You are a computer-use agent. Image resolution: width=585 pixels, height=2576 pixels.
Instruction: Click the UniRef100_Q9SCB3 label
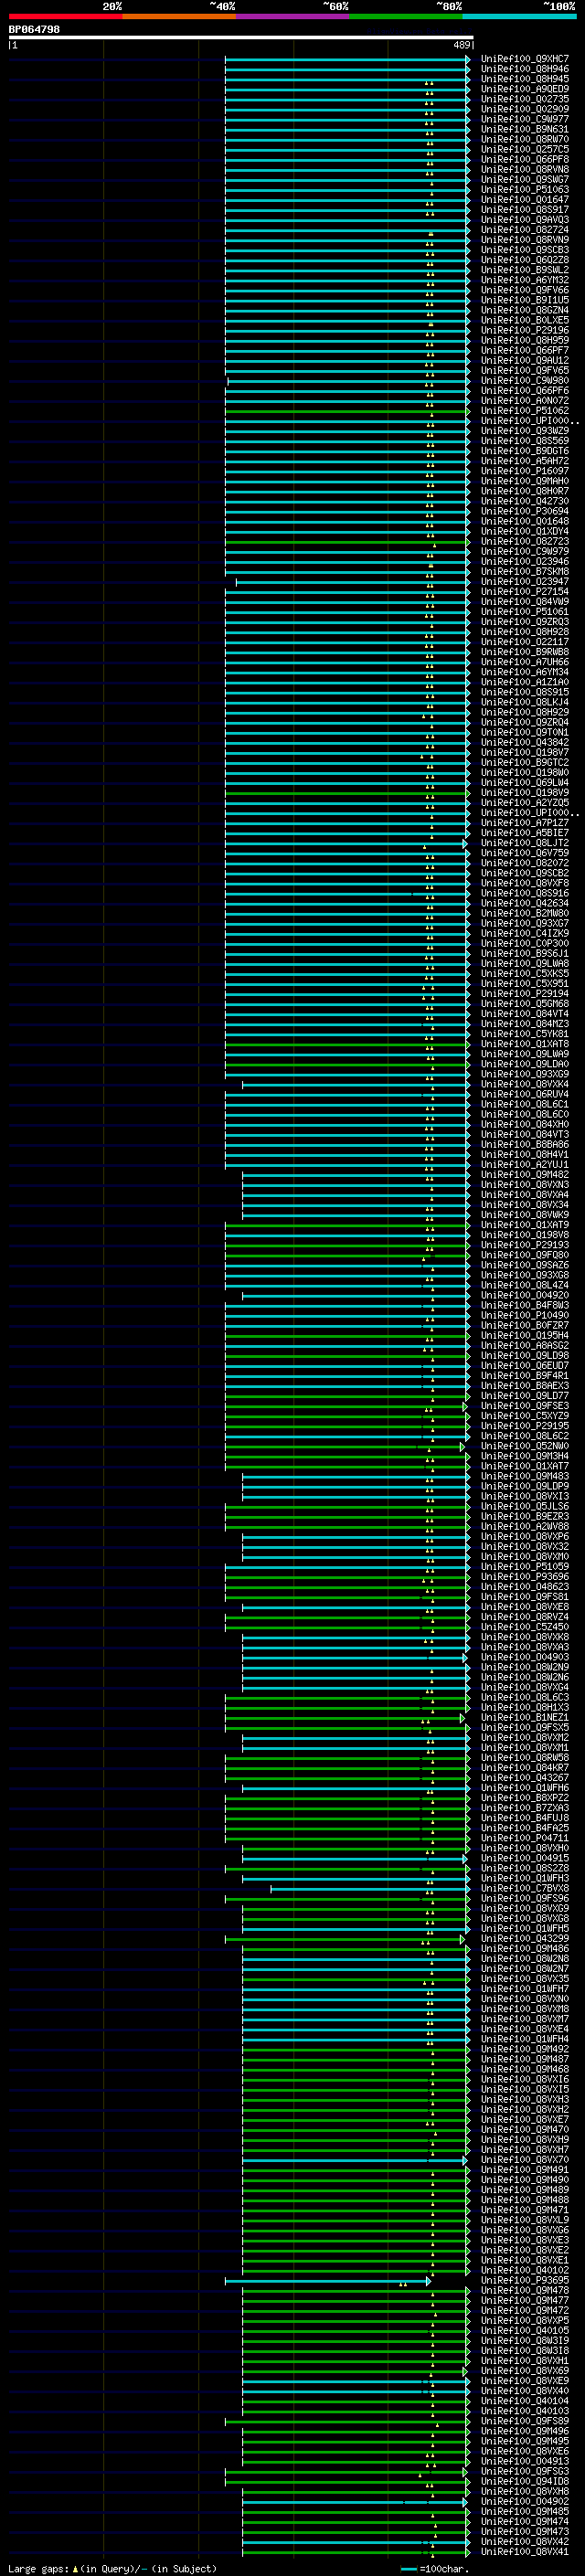point(525,250)
